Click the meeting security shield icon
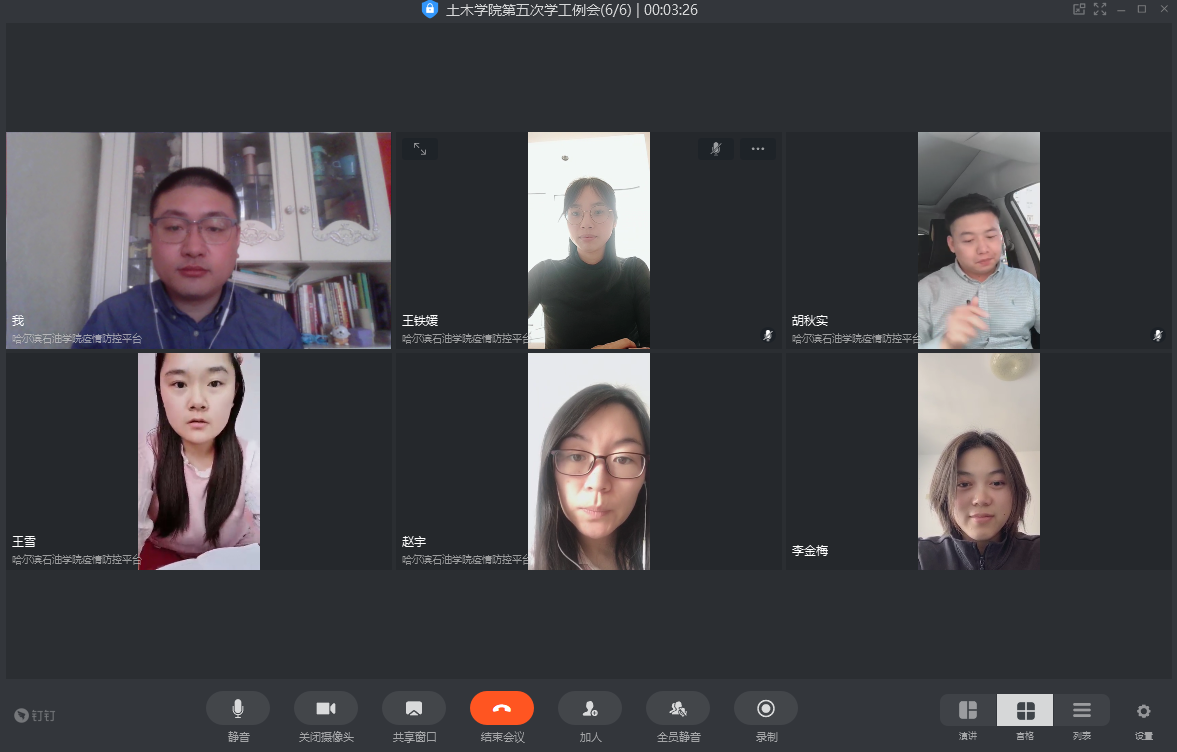Screen dimensions: 1177x752 [x=430, y=10]
